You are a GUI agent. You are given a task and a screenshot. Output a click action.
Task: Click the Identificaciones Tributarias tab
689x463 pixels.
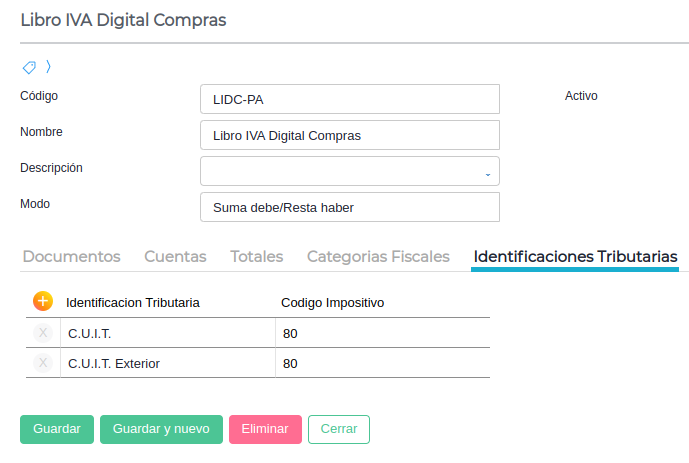coord(575,257)
